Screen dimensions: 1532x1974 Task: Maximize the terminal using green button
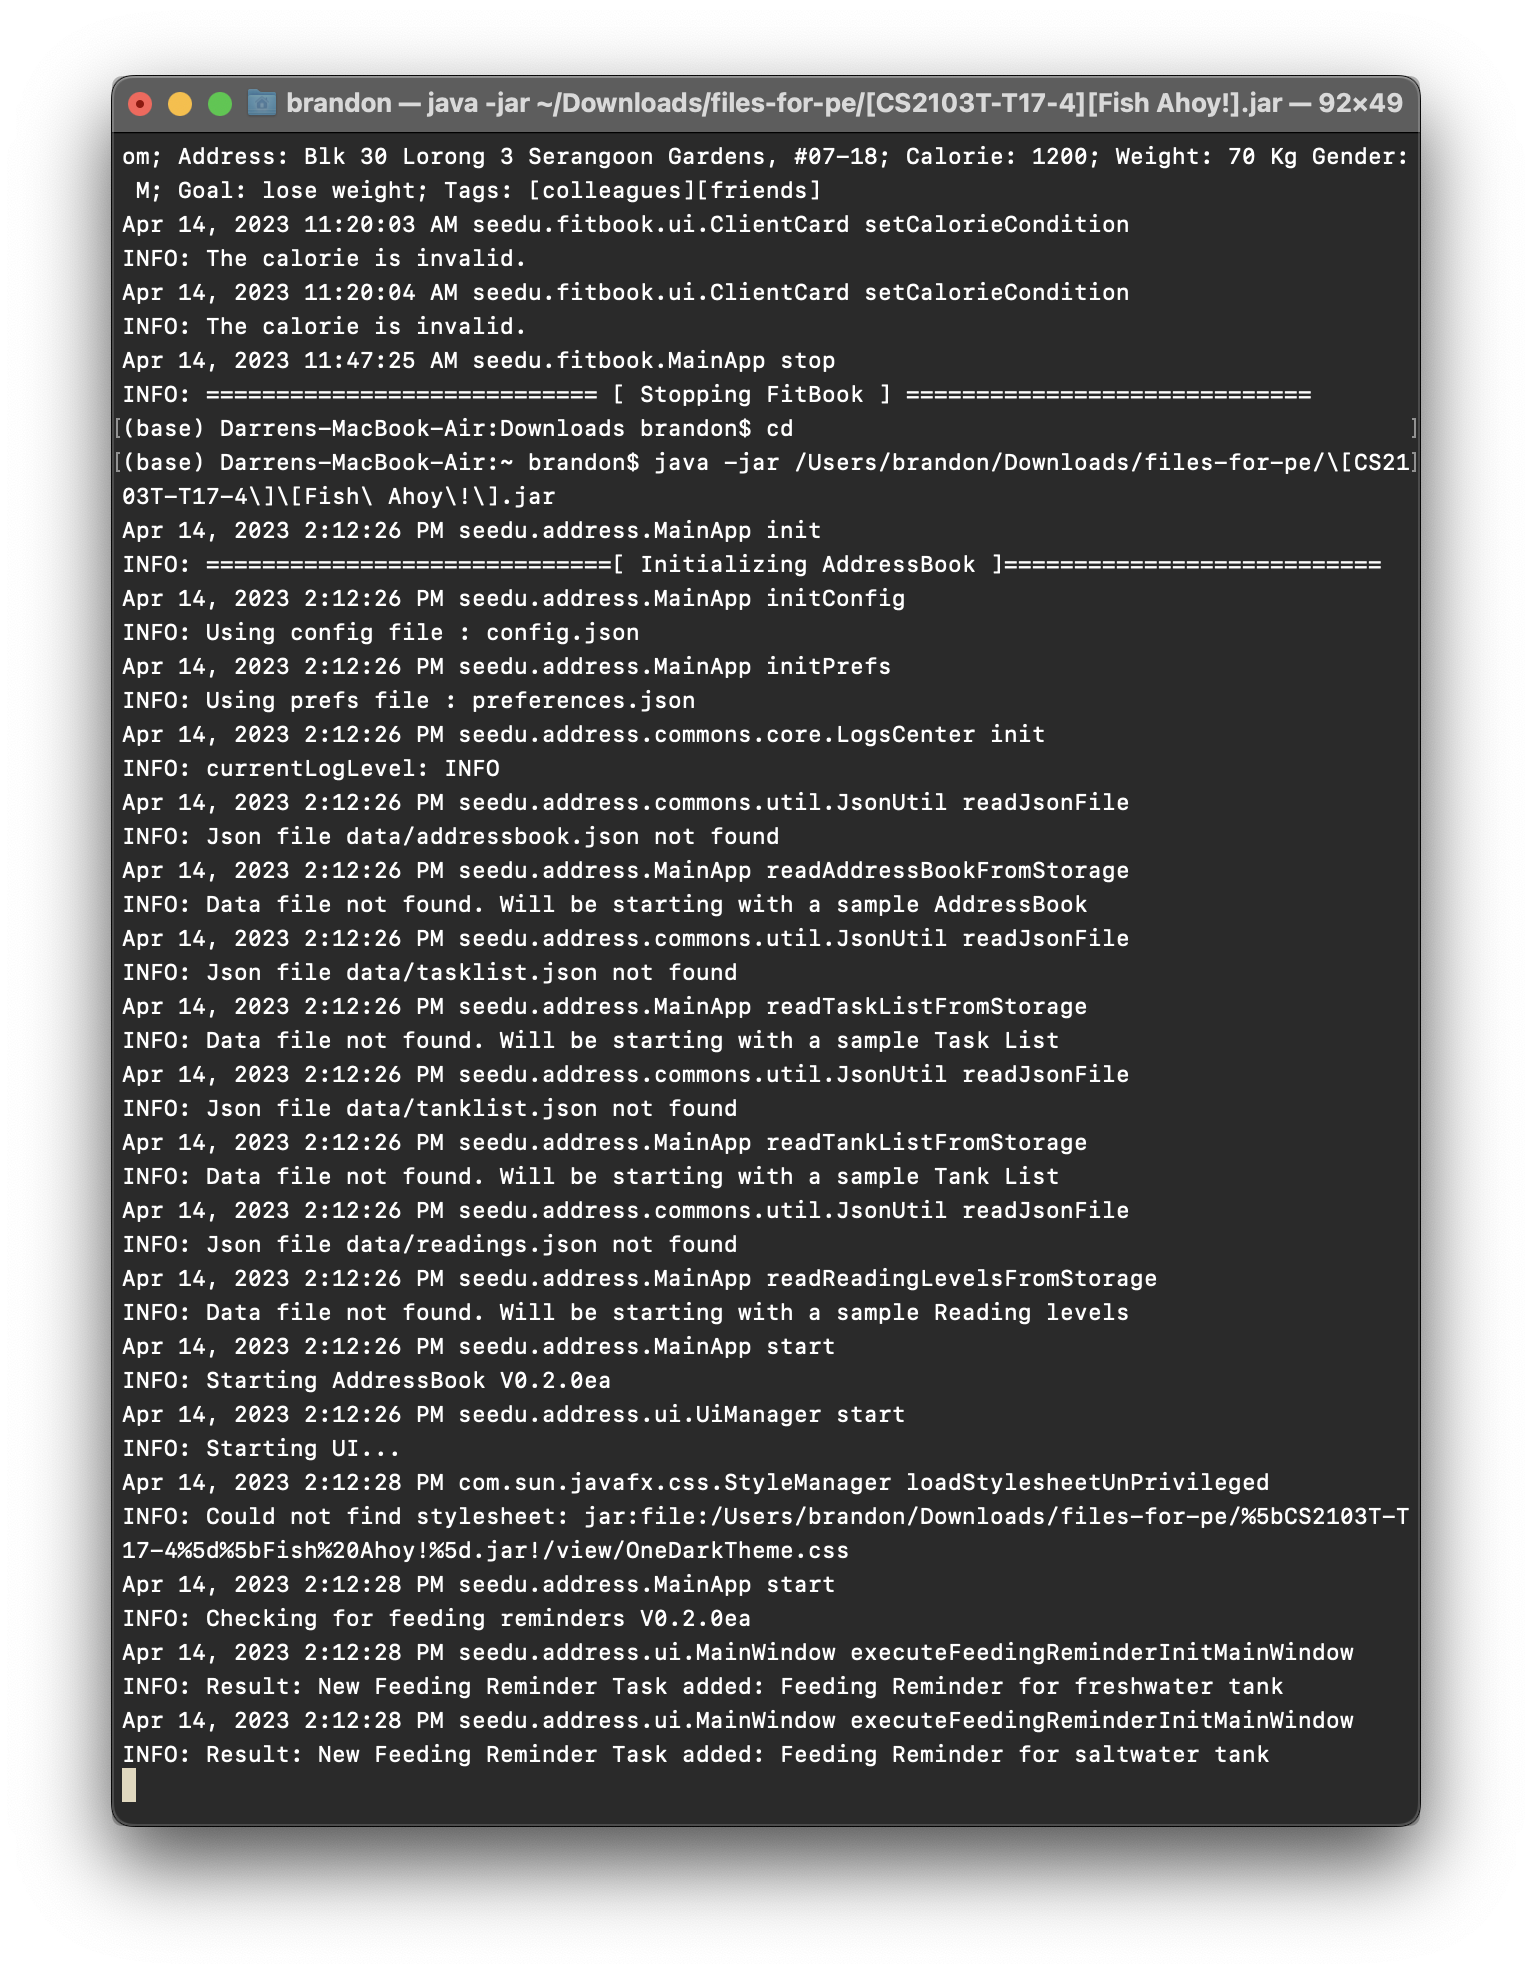[x=220, y=104]
